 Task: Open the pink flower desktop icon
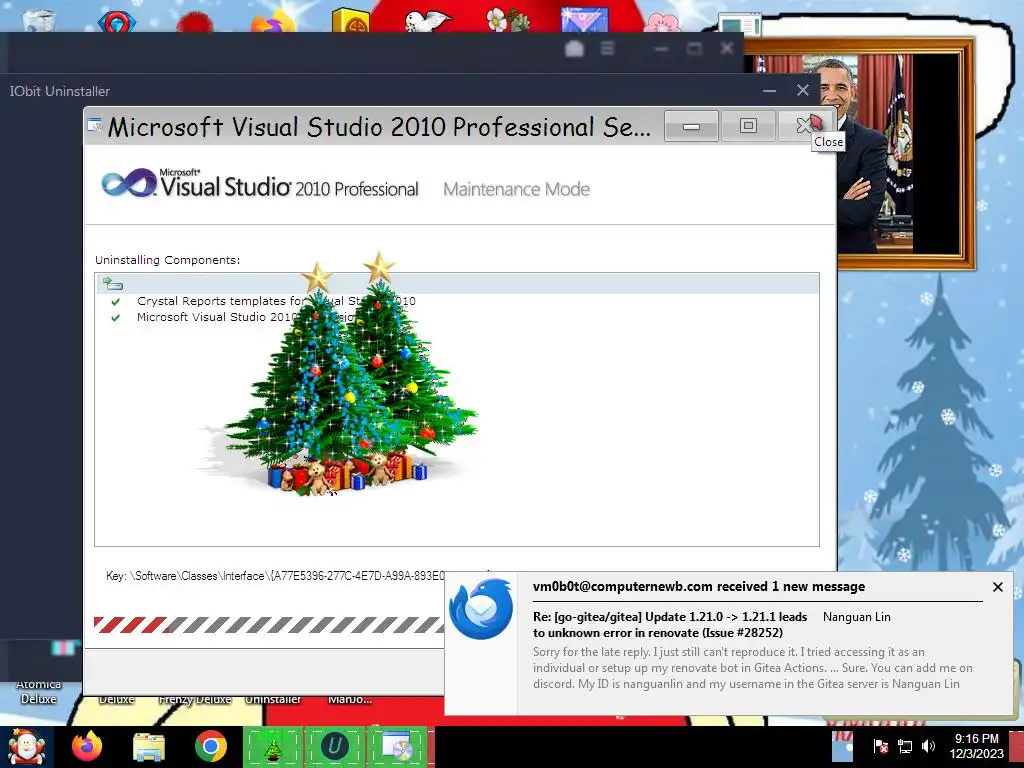click(x=662, y=21)
